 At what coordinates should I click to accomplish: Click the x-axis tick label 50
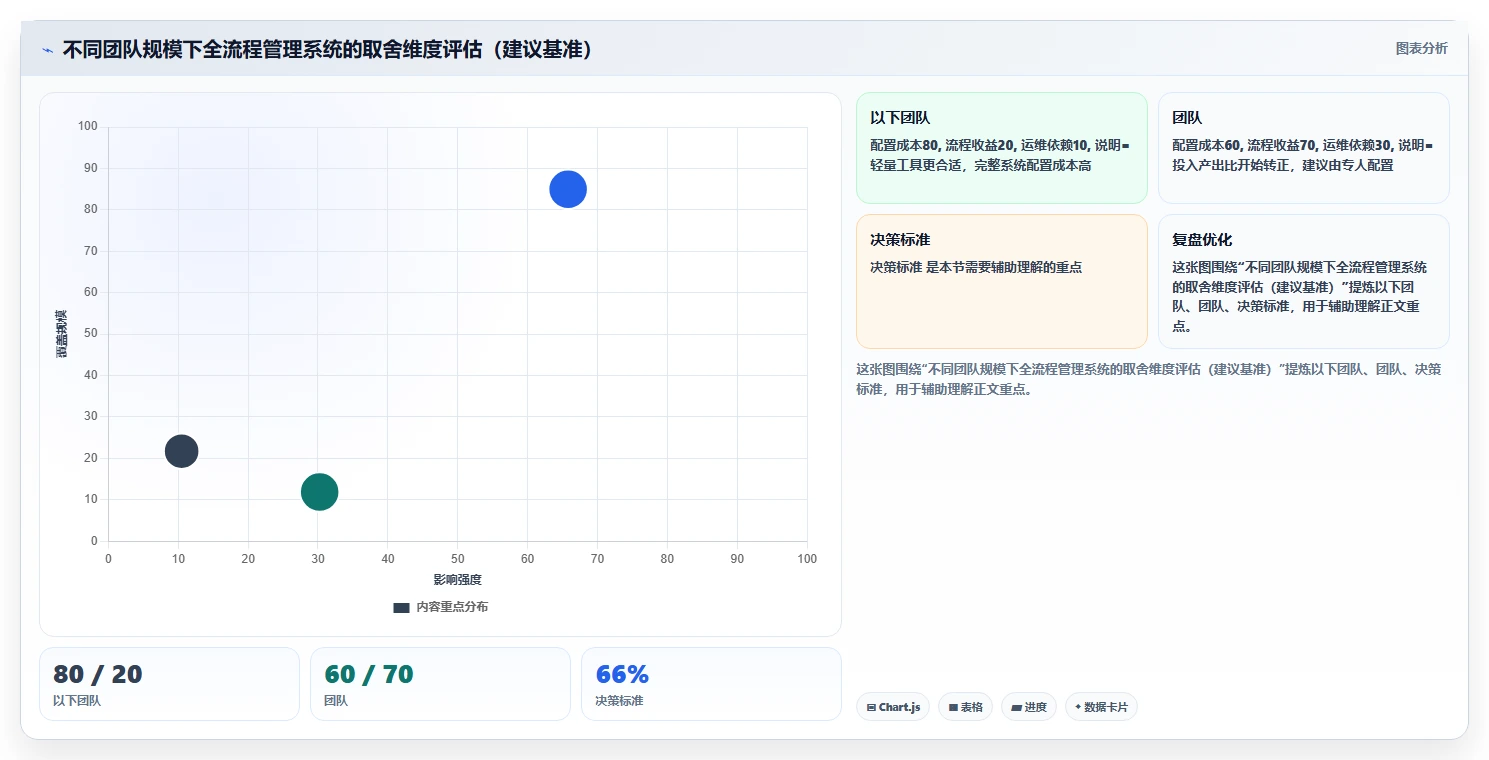coord(458,559)
